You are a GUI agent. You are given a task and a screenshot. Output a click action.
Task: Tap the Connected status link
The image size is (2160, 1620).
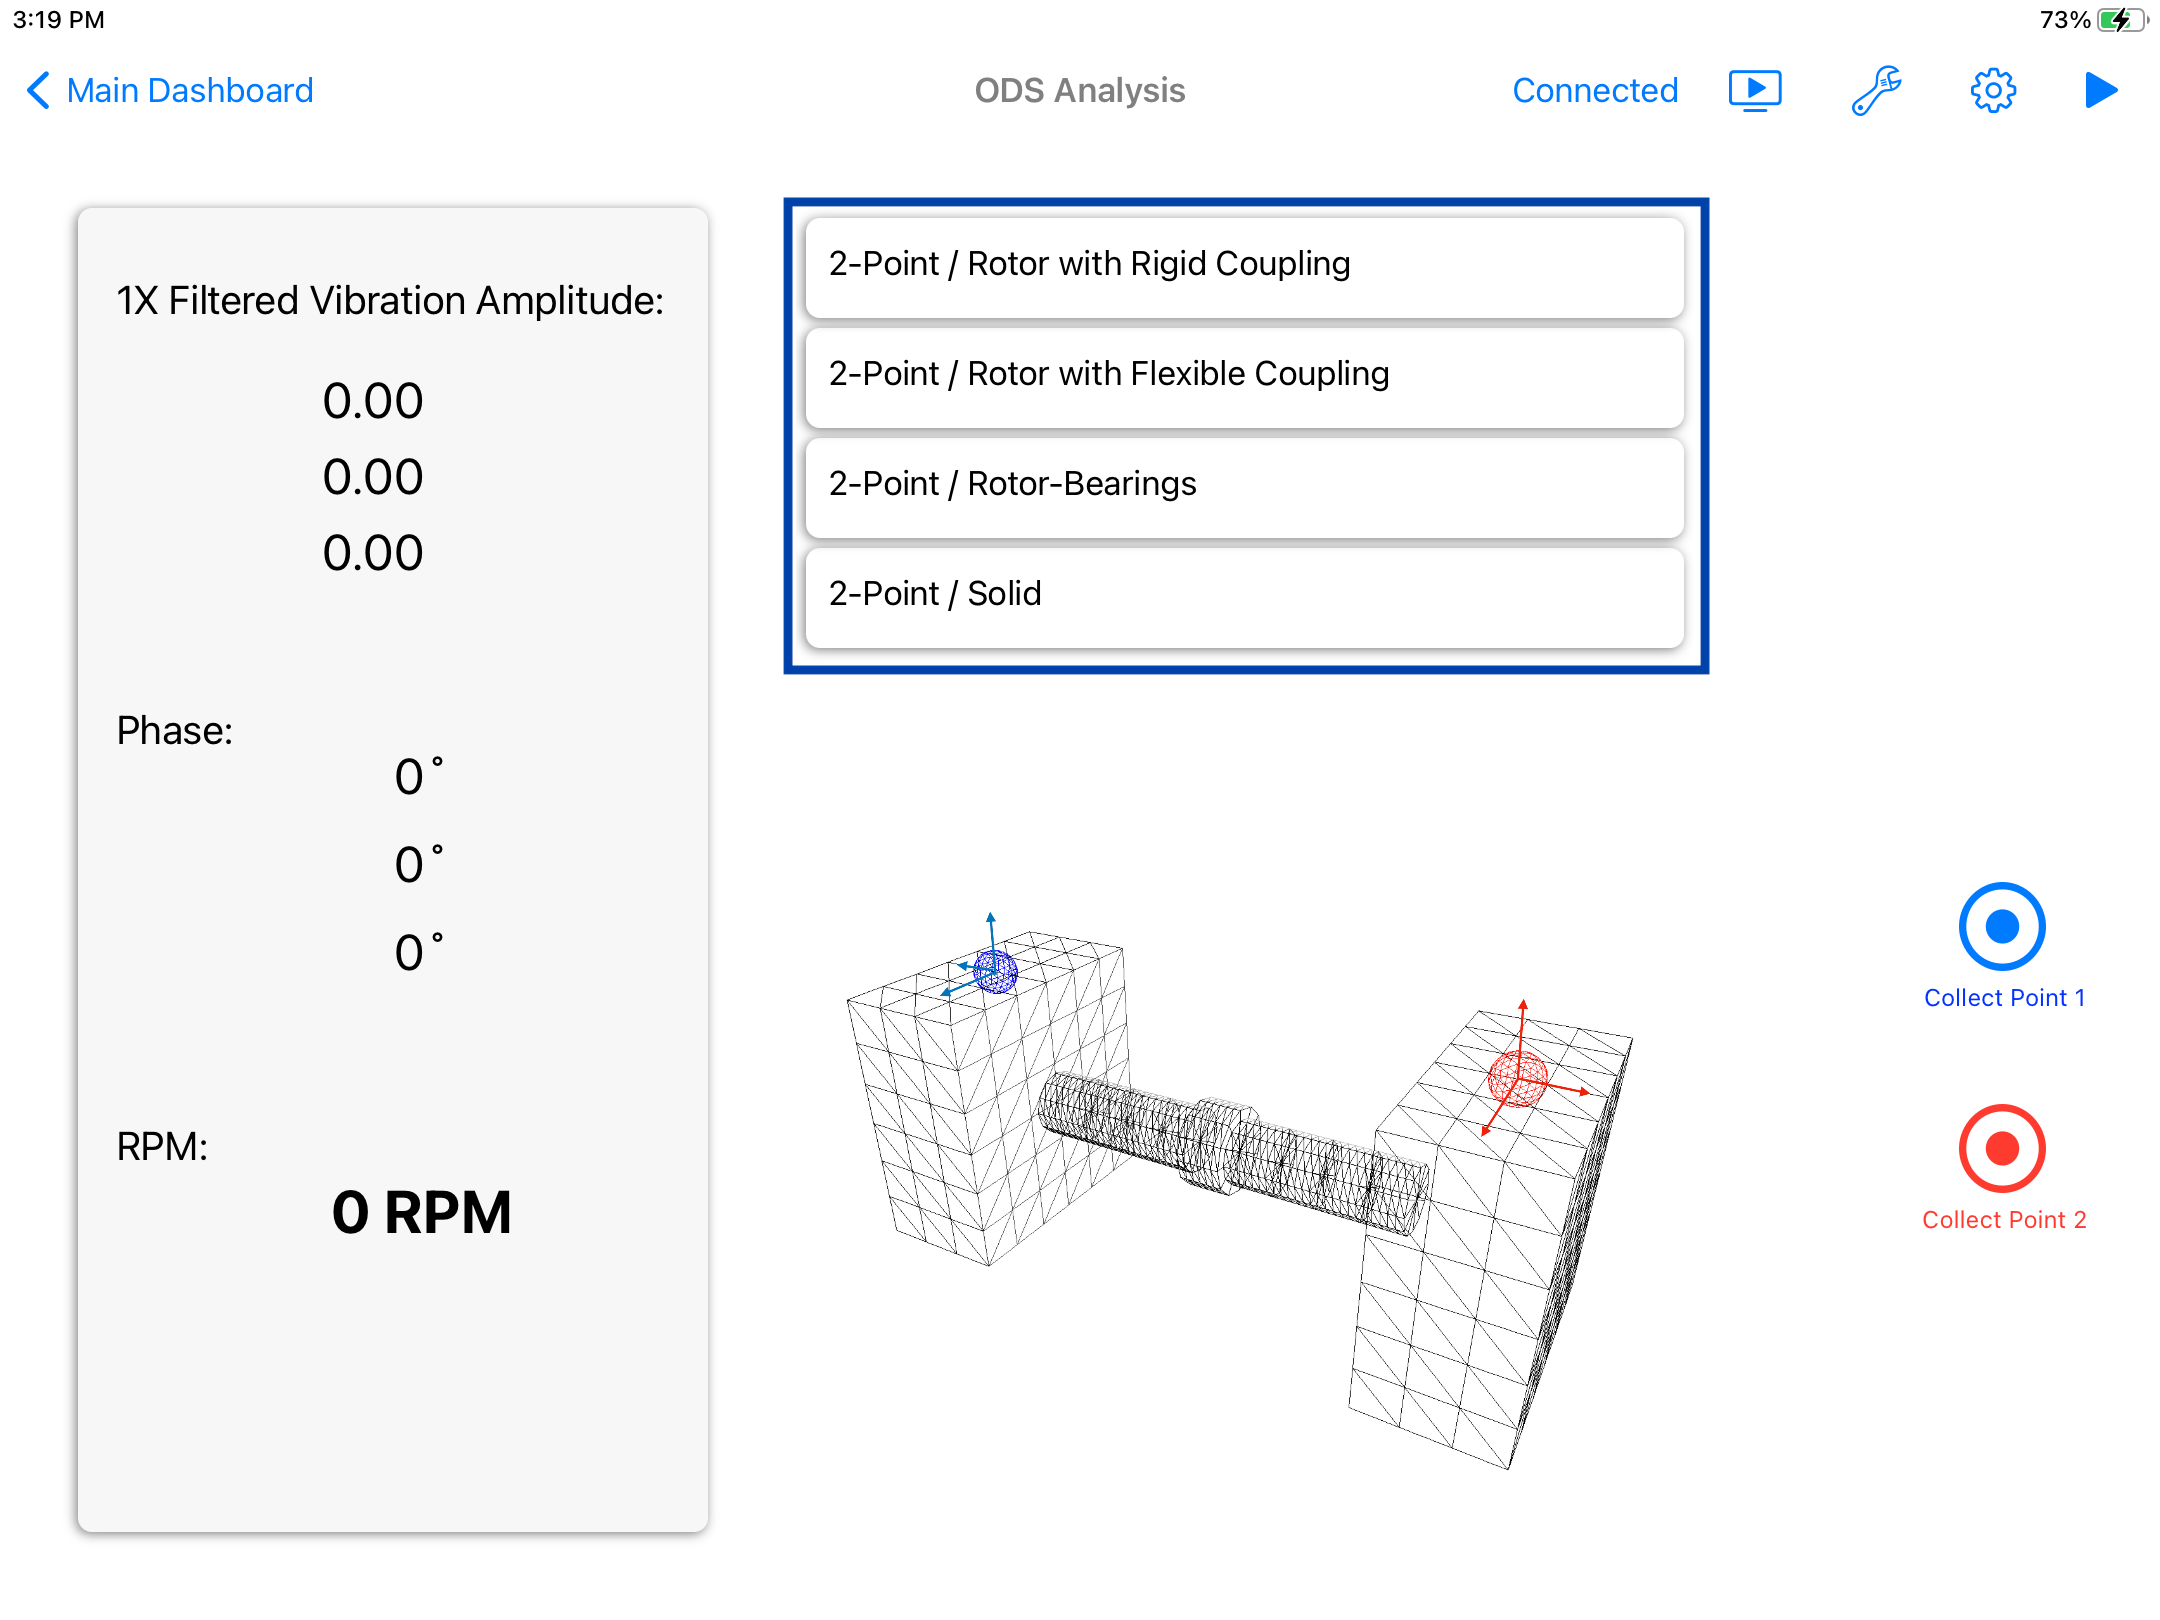point(1595,90)
